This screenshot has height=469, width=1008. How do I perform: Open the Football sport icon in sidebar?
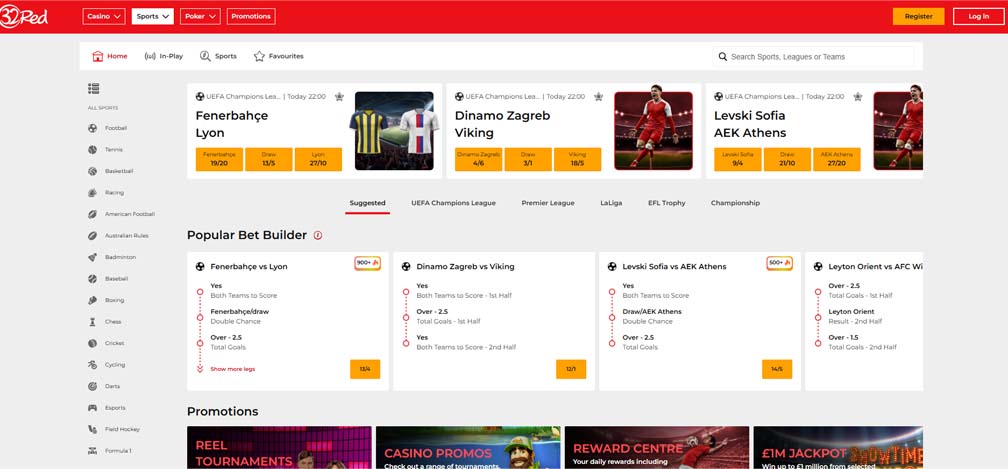click(x=93, y=128)
